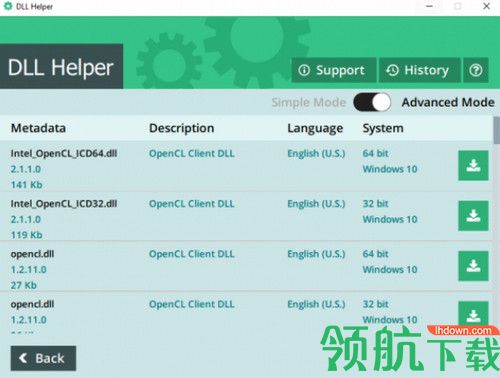500x378 pixels.
Task: Download the 32 bit opencl.dll file
Action: coord(473,314)
